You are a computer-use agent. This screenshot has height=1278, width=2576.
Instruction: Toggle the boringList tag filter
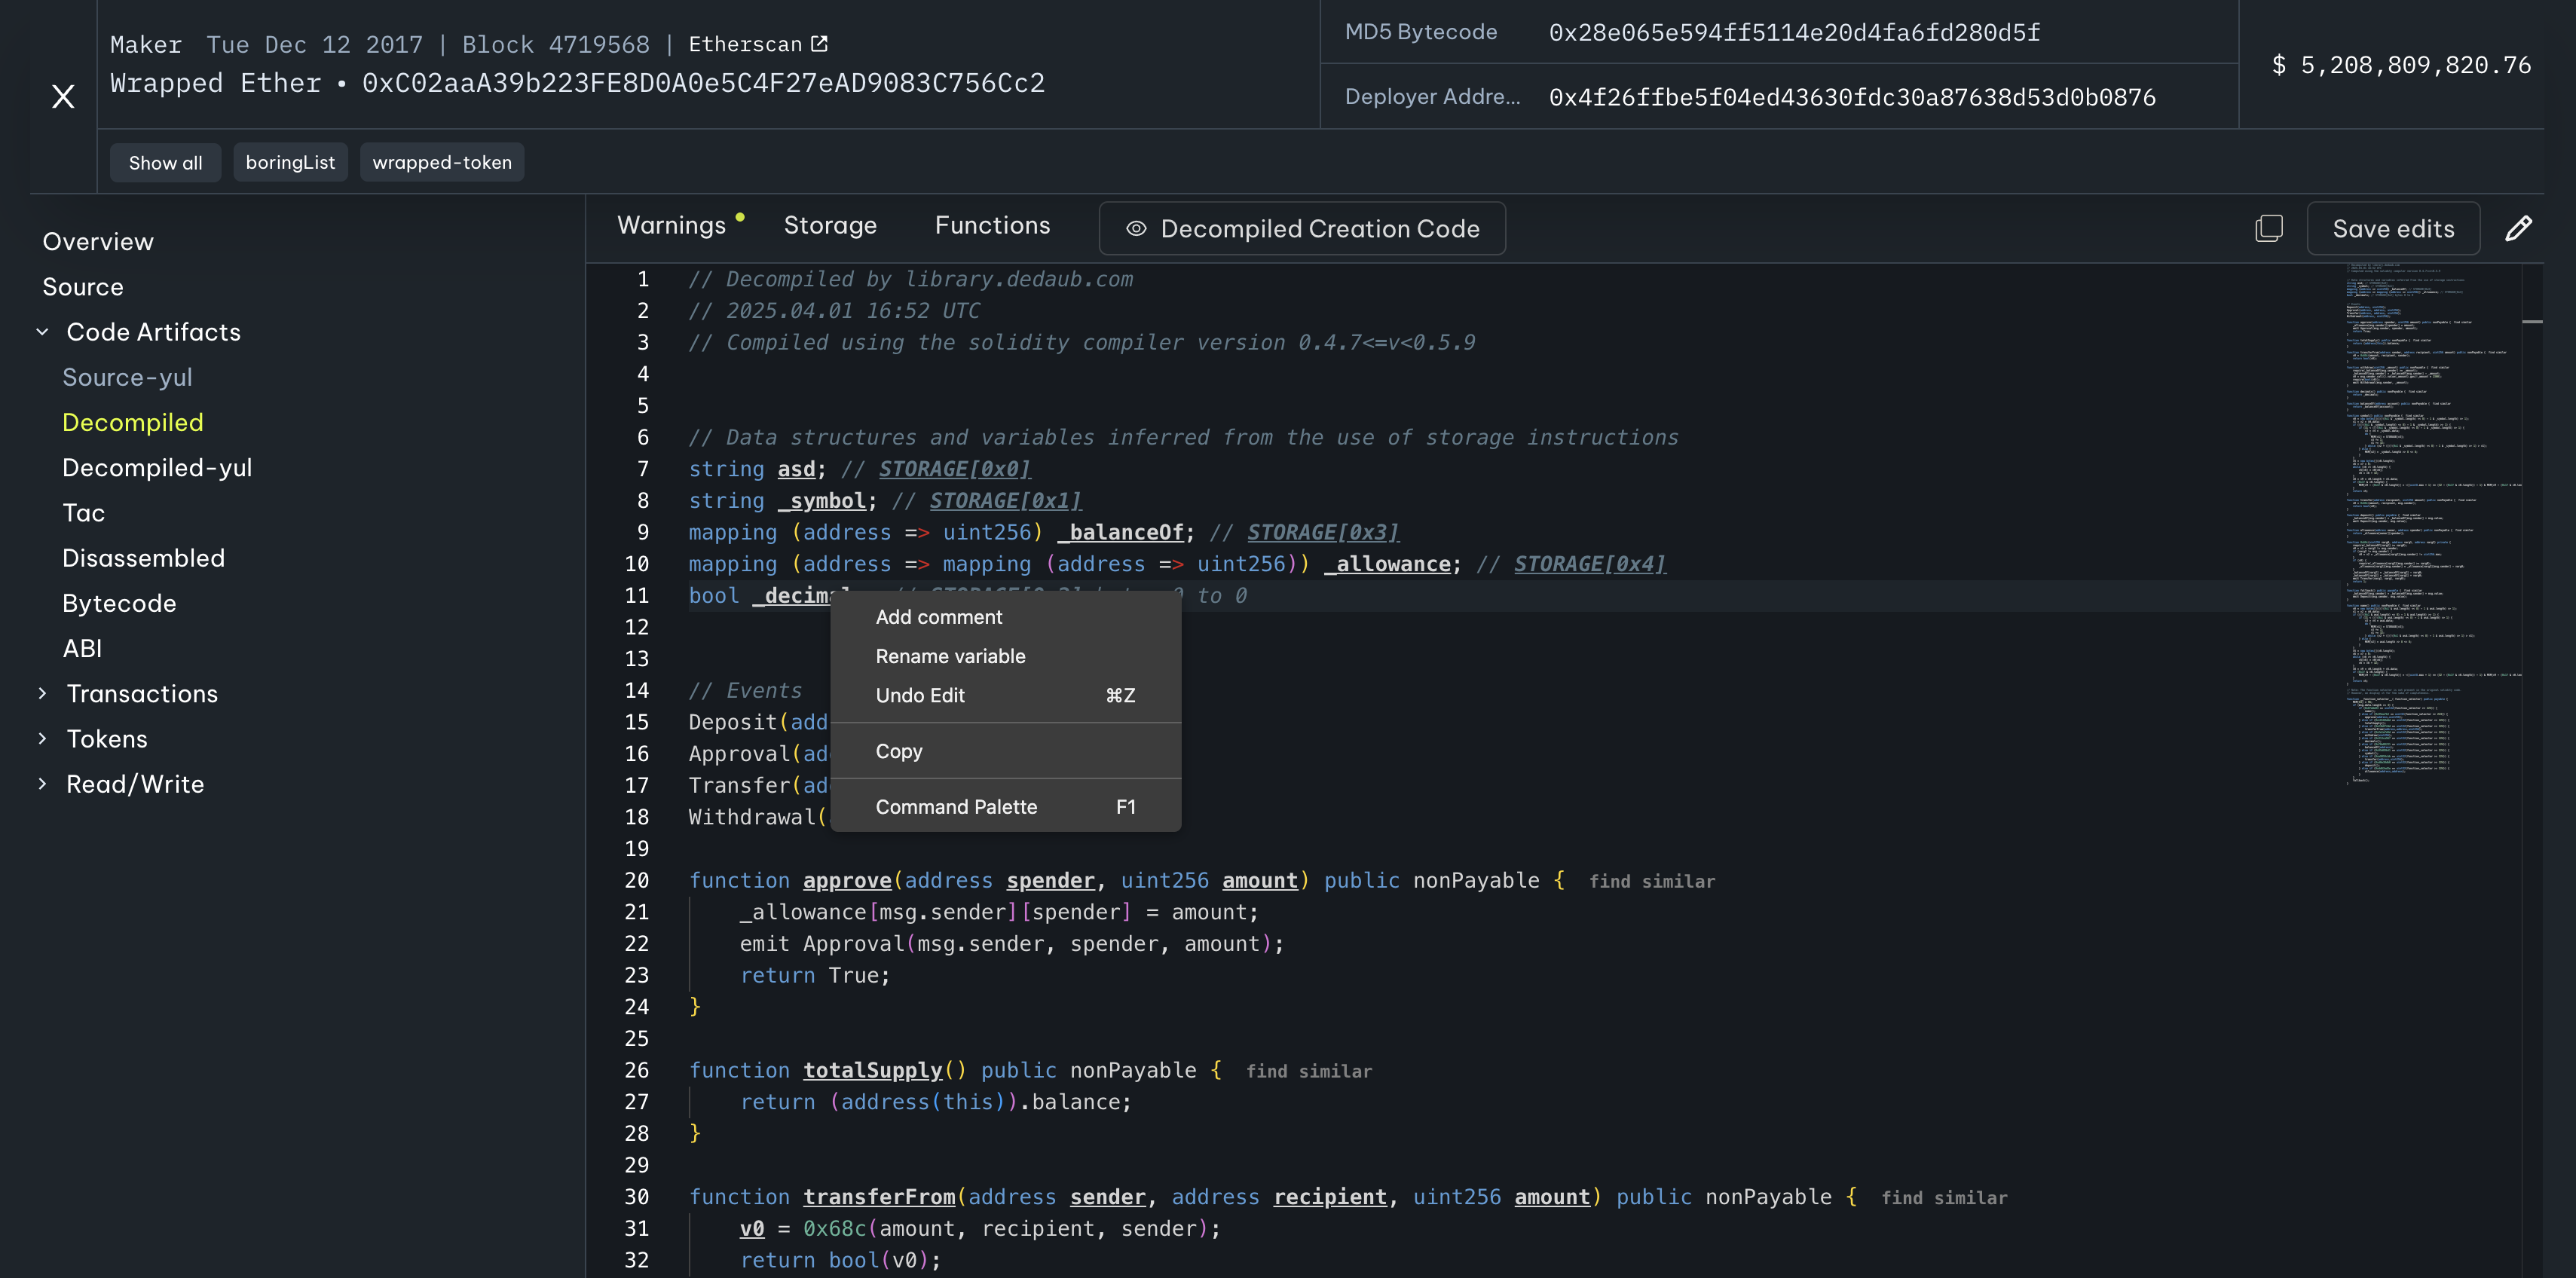tap(290, 162)
